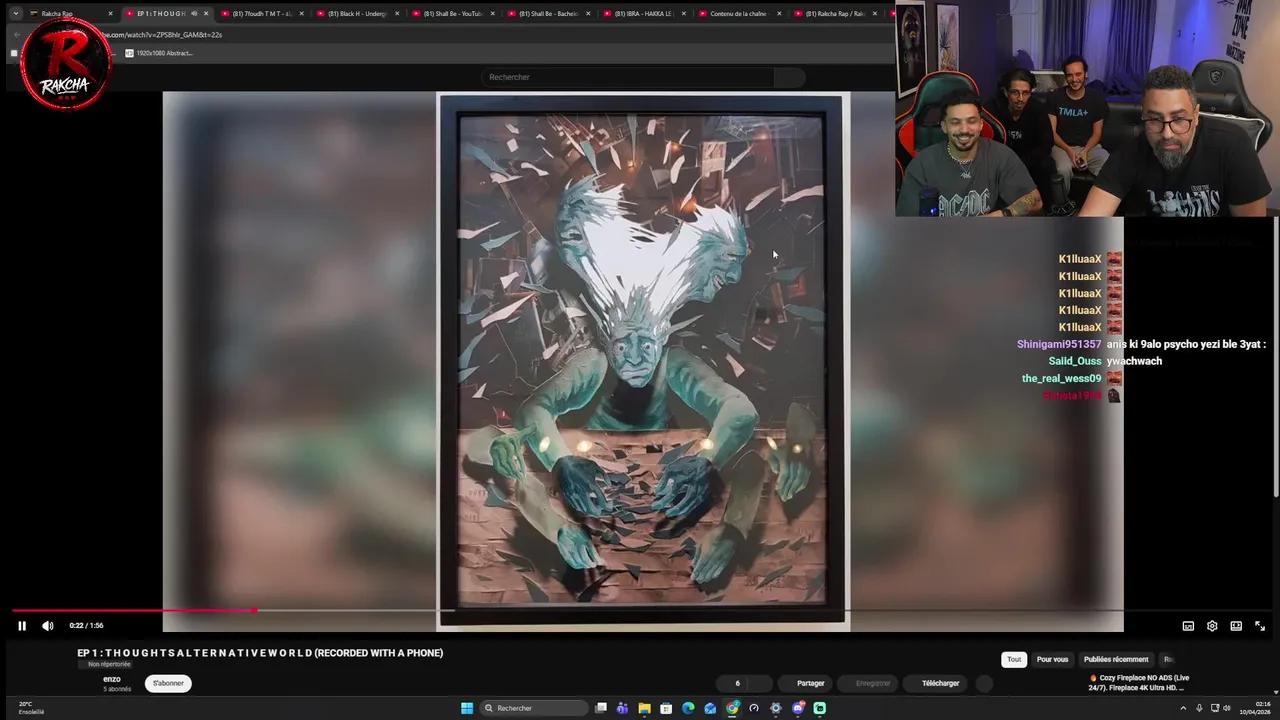The width and height of the screenshot is (1280, 720).
Task: Open Microsoft Edge taskbar icon
Action: coord(688,708)
